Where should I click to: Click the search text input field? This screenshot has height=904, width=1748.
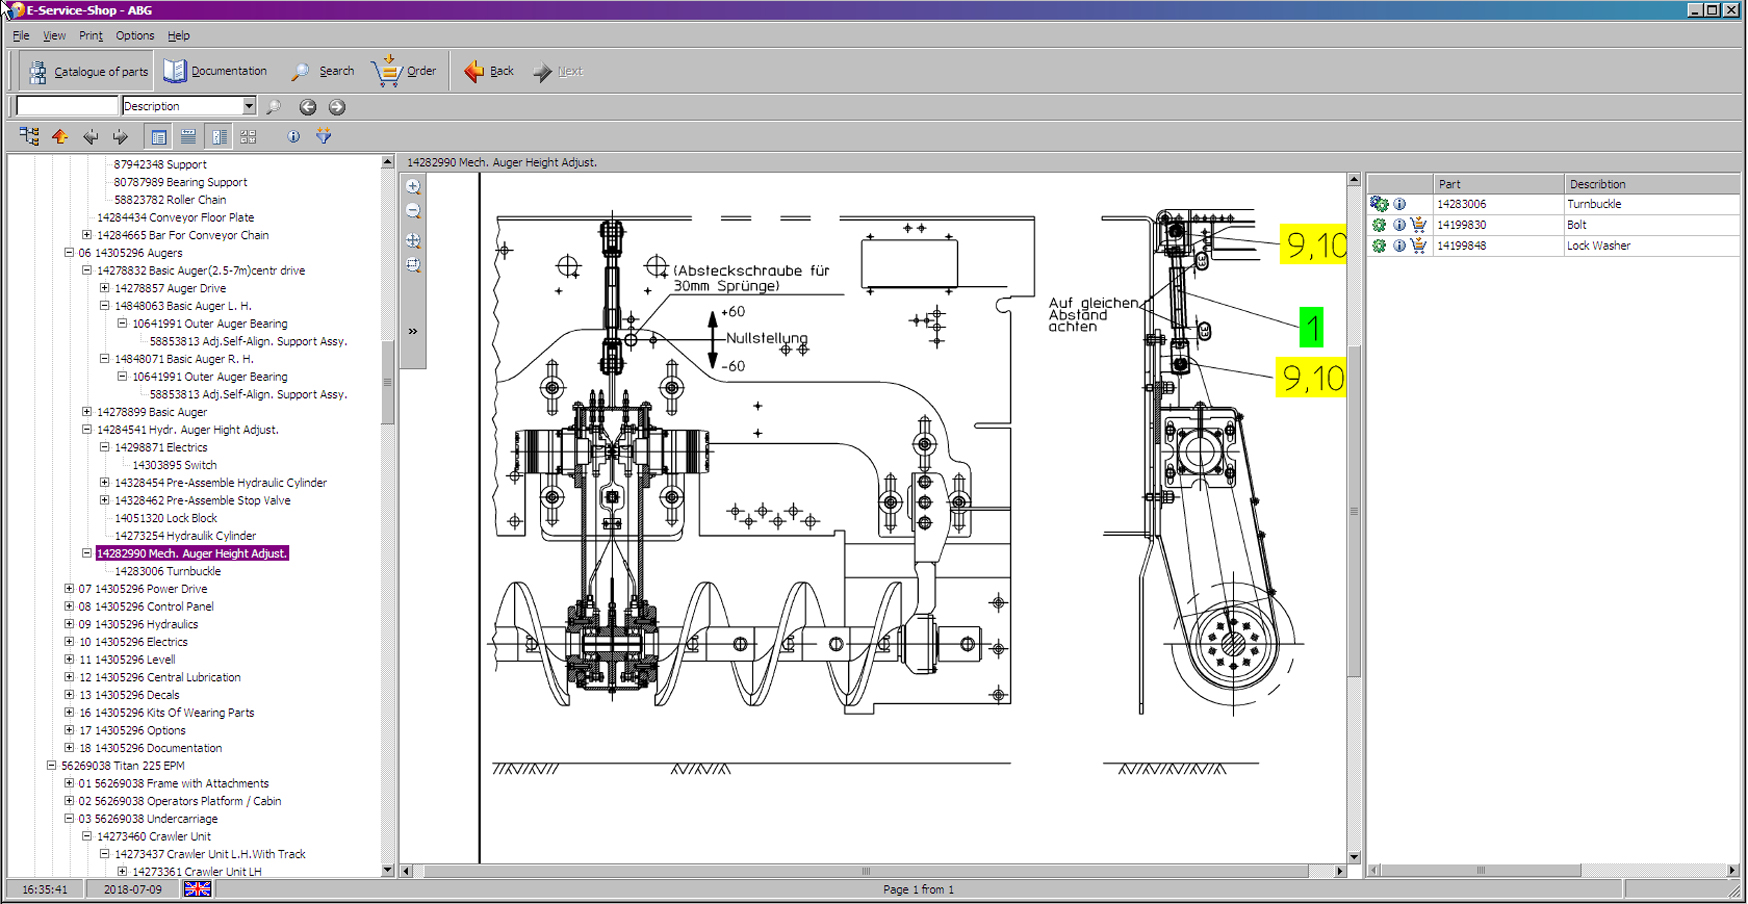67,106
